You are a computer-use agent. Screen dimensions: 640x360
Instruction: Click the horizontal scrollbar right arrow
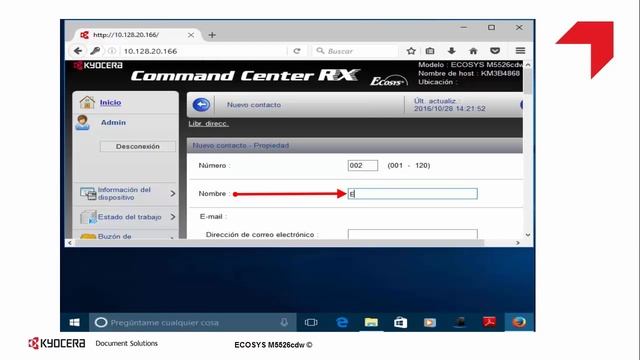point(518,243)
